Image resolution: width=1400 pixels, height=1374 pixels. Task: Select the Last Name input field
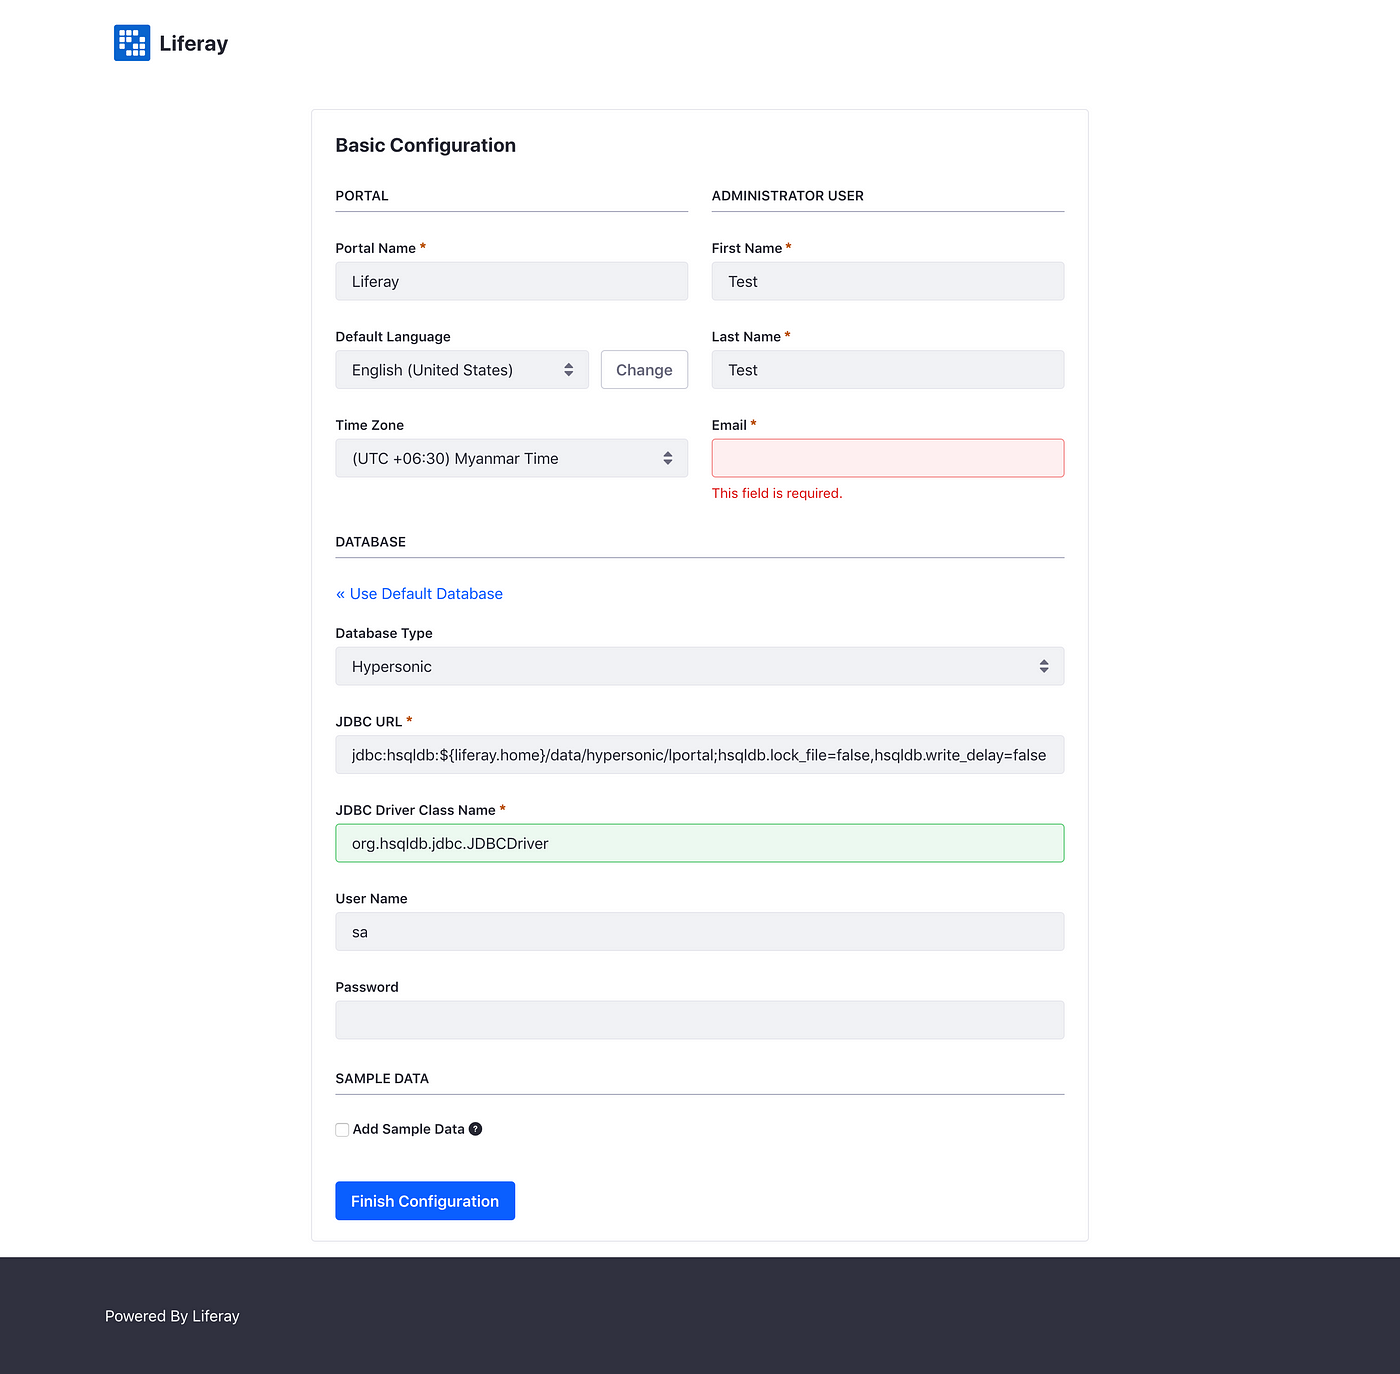(x=888, y=370)
